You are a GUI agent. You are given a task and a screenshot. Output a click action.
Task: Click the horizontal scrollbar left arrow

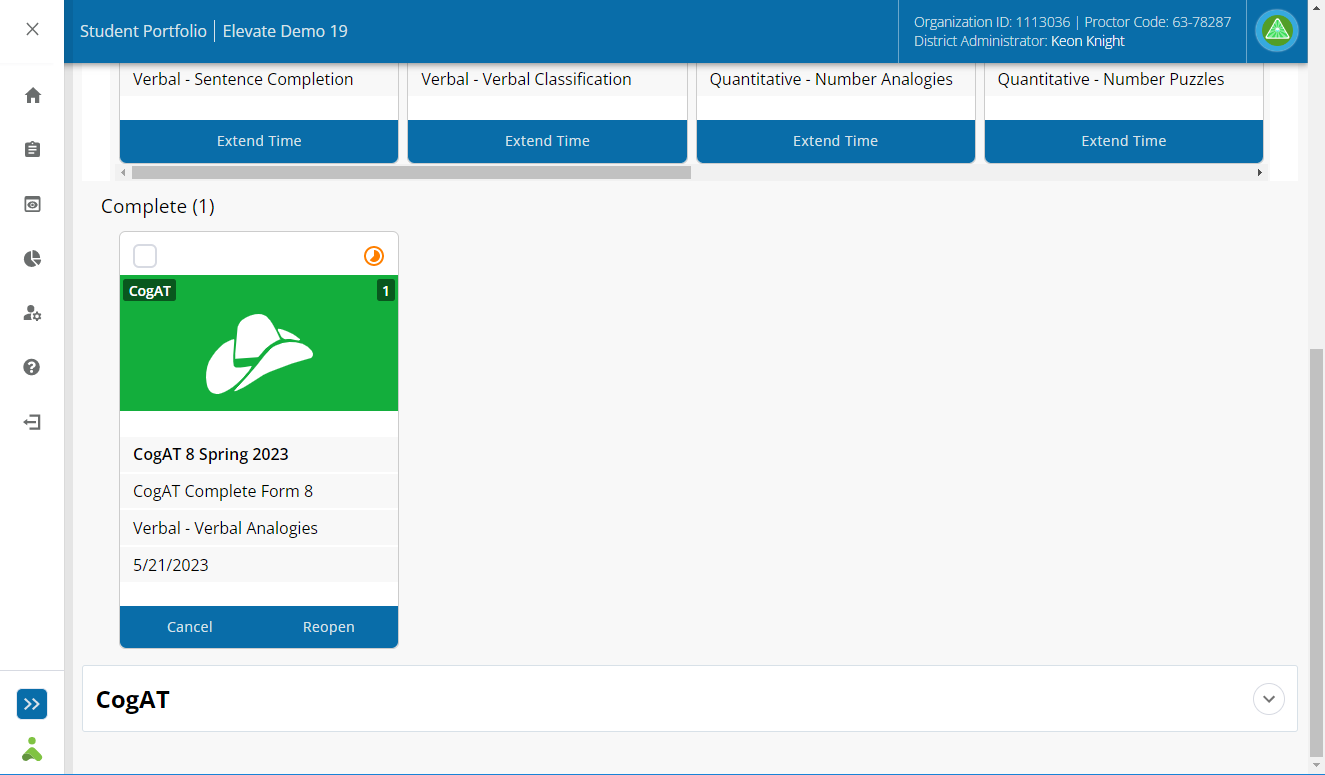[x=124, y=173]
